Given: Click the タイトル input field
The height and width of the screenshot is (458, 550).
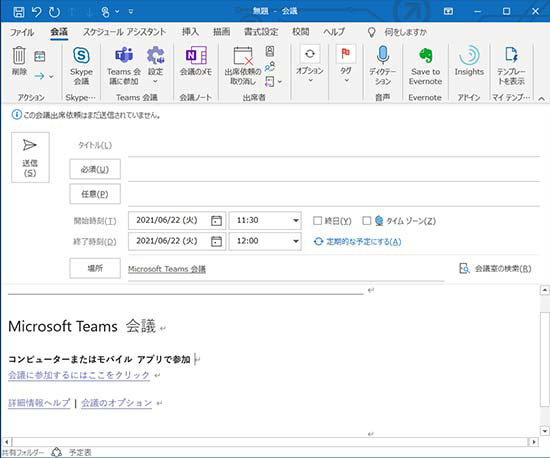Looking at the screenshot, I should (x=334, y=146).
